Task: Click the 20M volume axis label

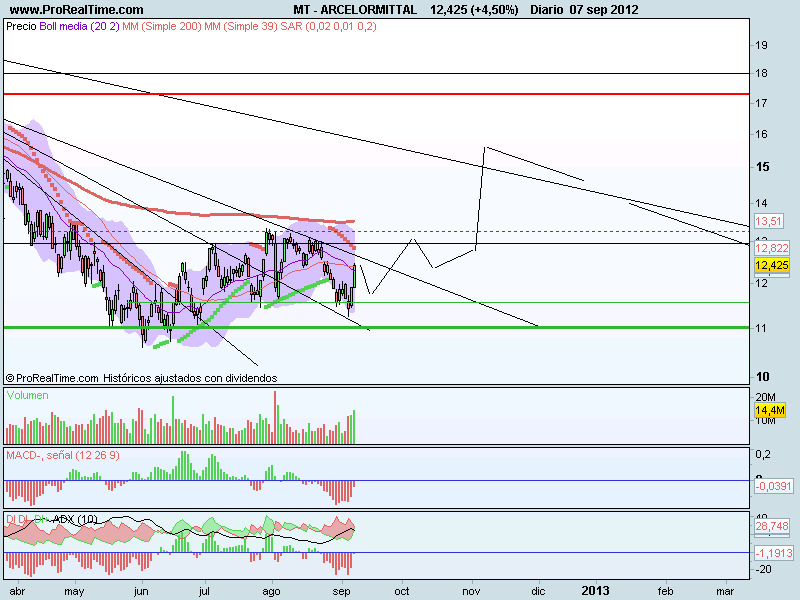Action: point(765,397)
